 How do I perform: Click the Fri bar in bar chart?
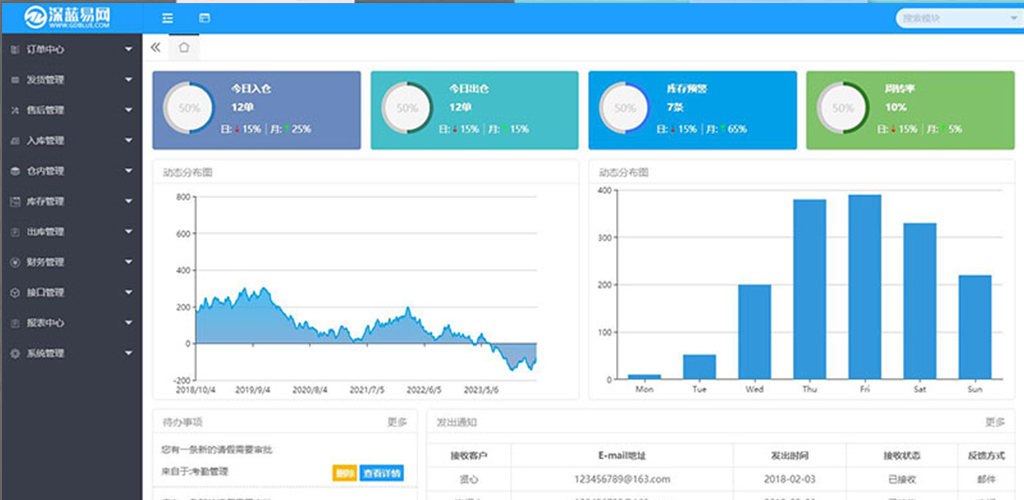(865, 287)
